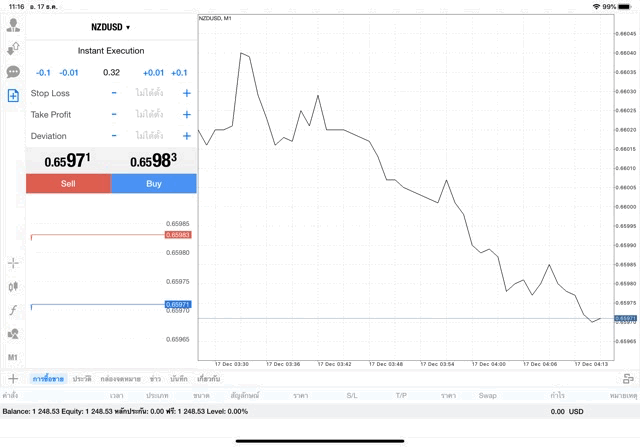
Task: Click the Buy button
Action: point(154,184)
